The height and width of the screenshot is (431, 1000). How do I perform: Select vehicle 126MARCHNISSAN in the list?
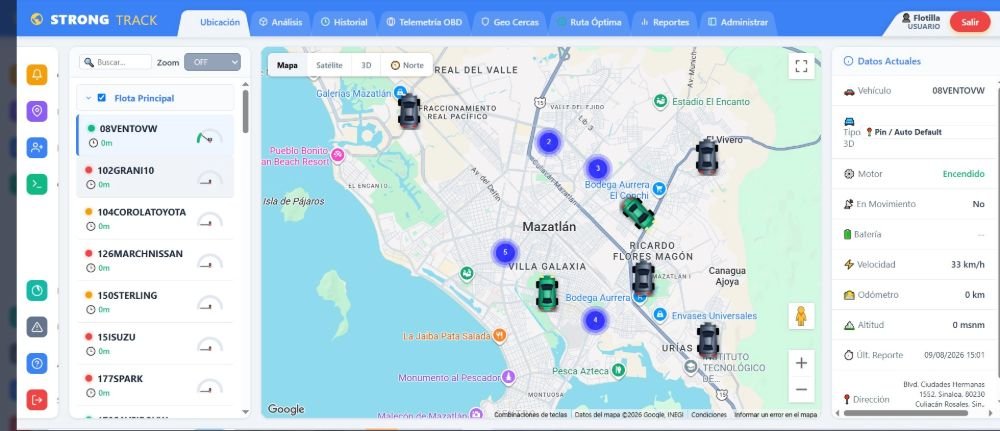155,260
